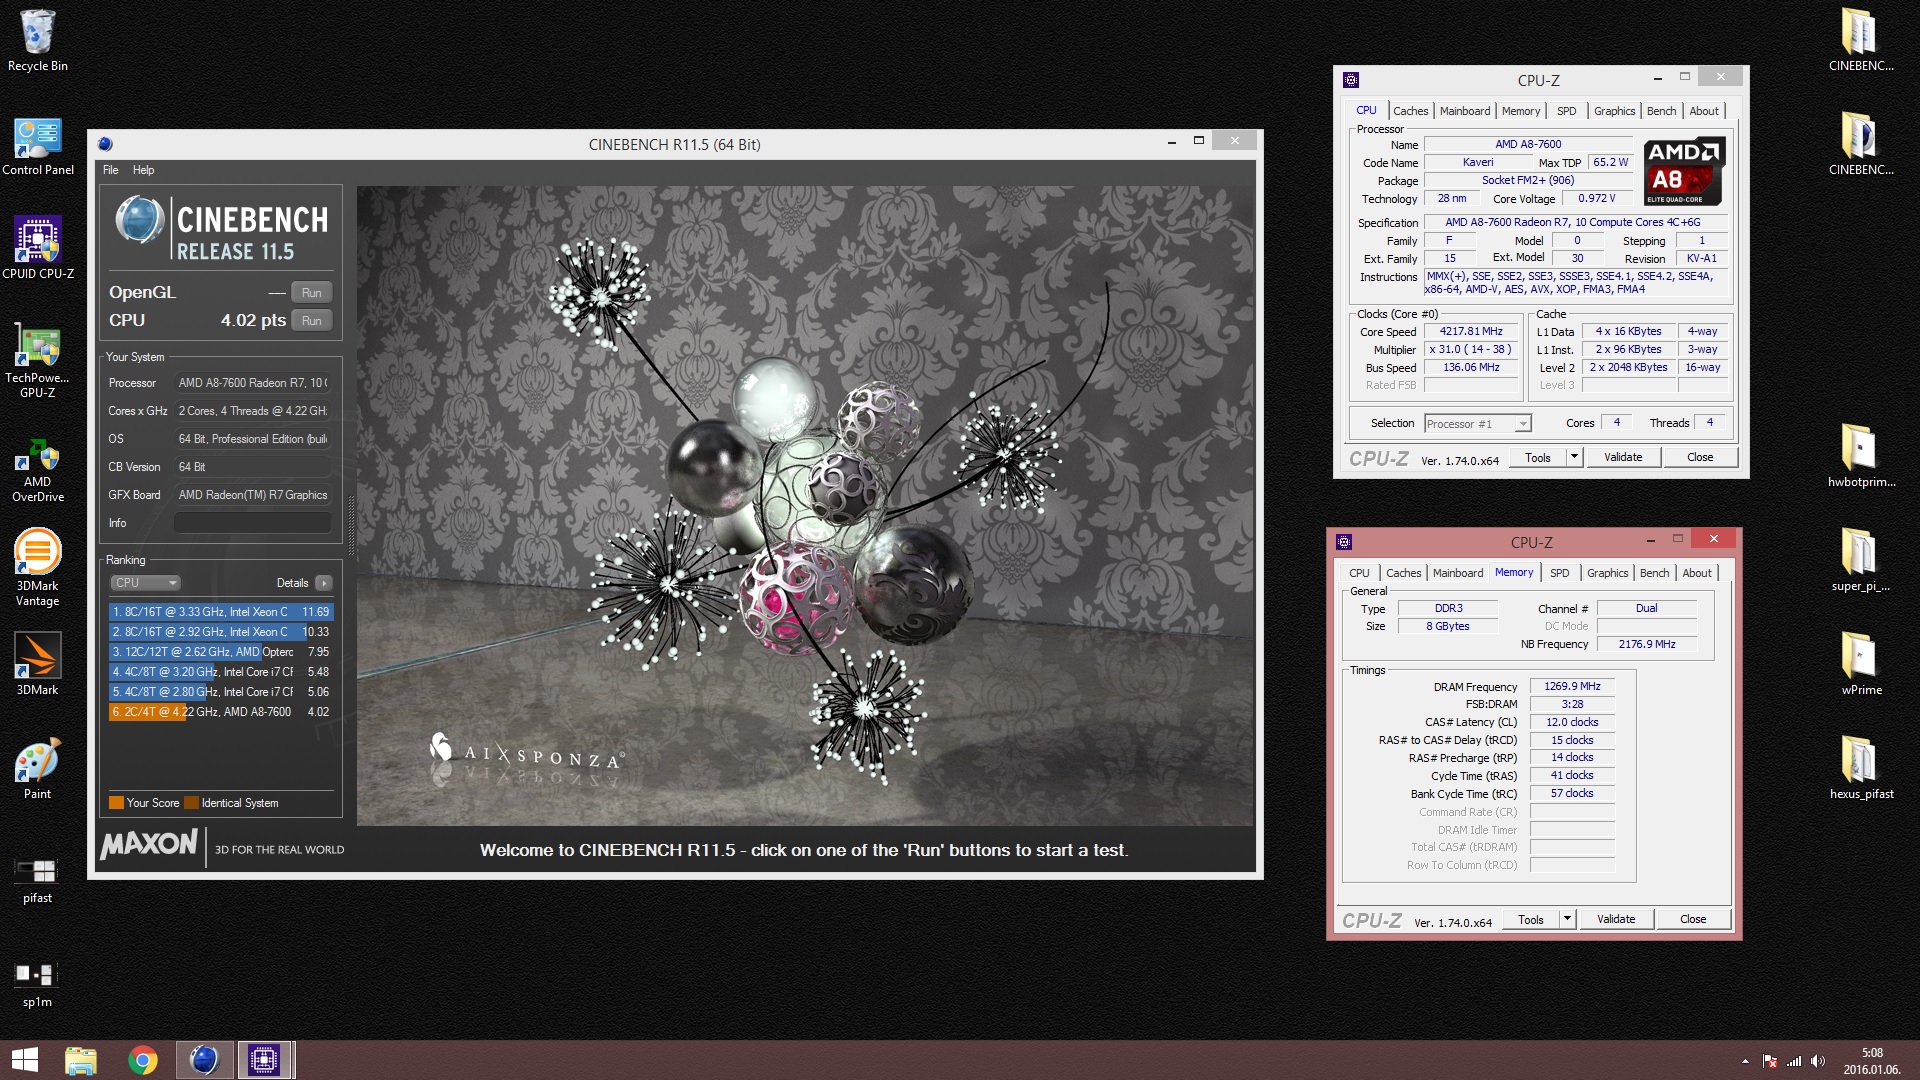This screenshot has width=1920, height=1080.
Task: Switch to Memory tab in upper CPU-Z
Action: pyautogui.click(x=1520, y=111)
